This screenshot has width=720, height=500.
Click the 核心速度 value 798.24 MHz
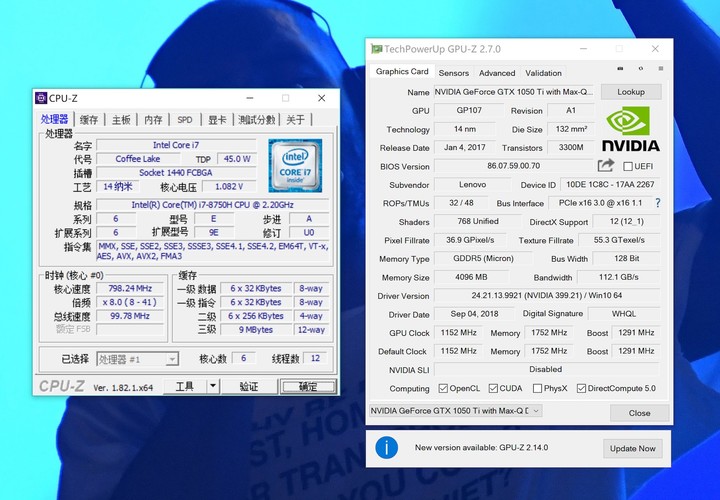click(130, 288)
